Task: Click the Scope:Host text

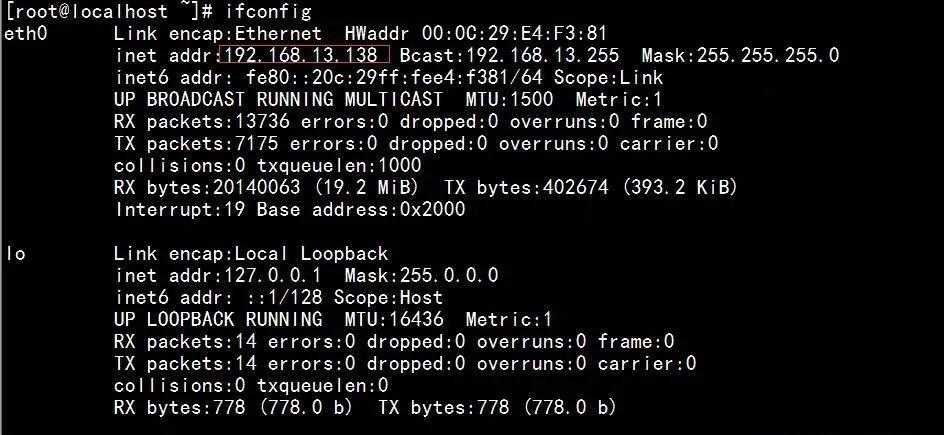Action: pos(388,297)
